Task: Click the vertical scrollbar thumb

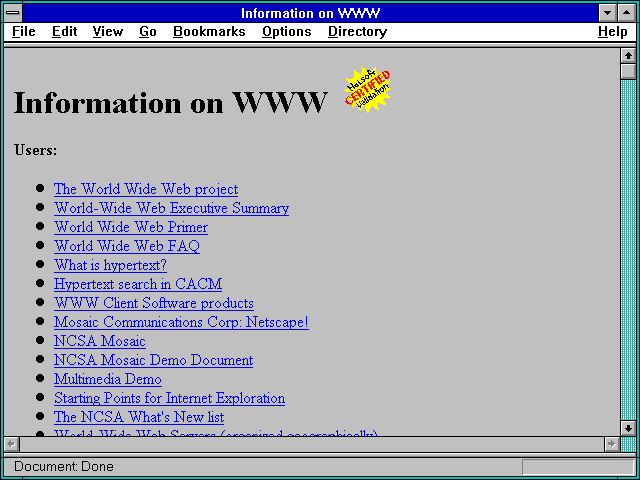Action: [629, 71]
